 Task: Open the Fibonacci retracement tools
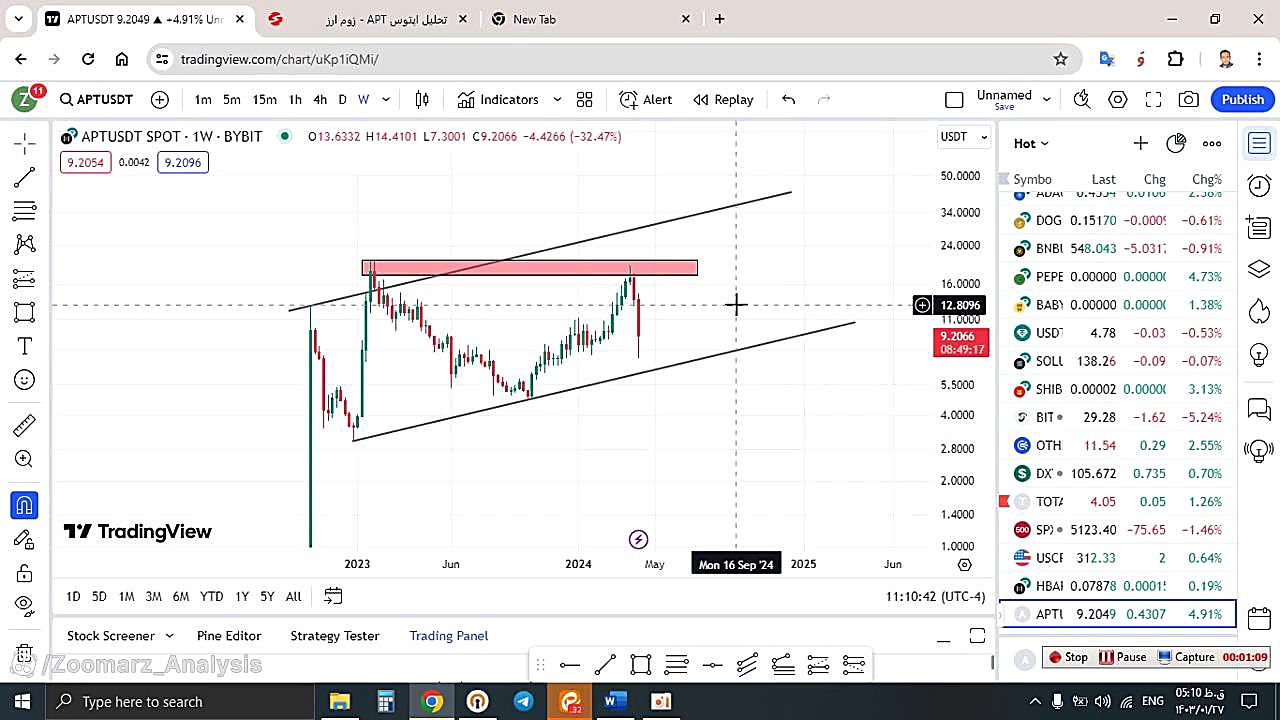[x=25, y=211]
